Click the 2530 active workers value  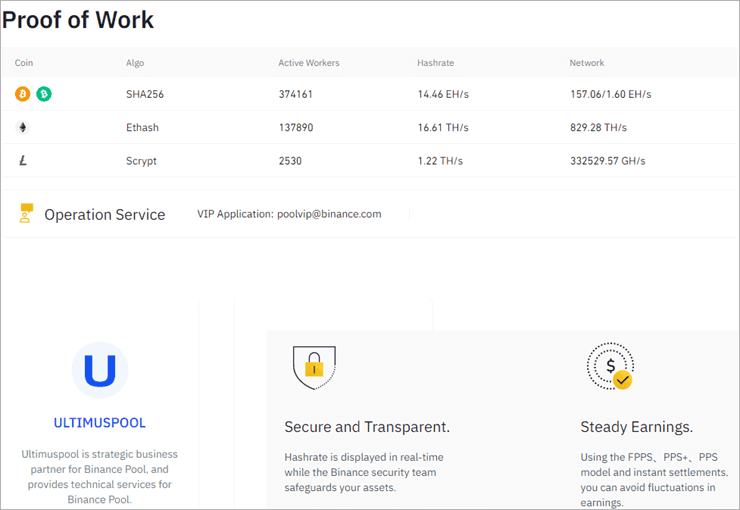click(290, 161)
